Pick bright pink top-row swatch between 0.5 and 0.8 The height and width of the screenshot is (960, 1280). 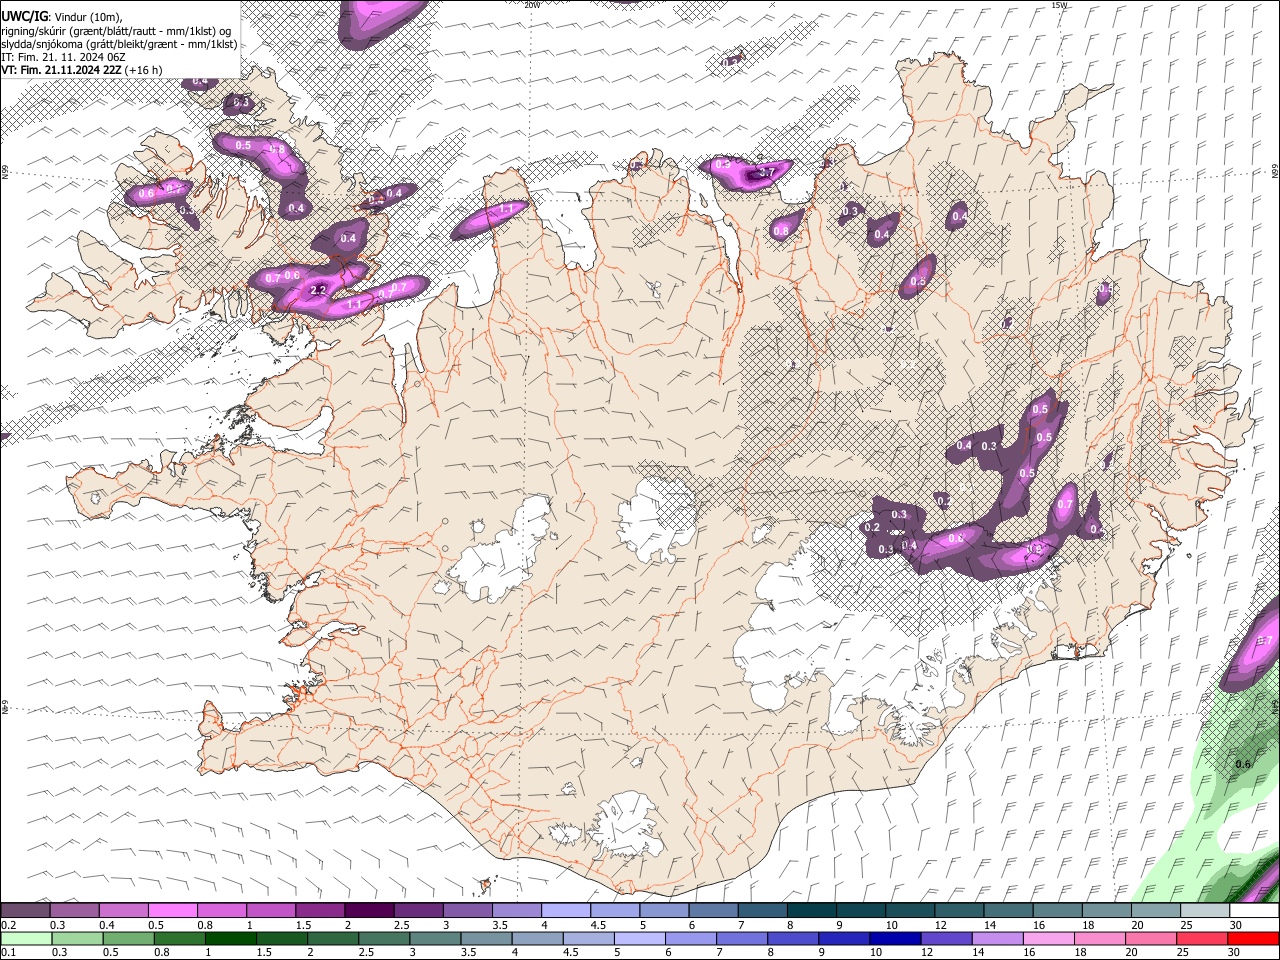click(172, 911)
